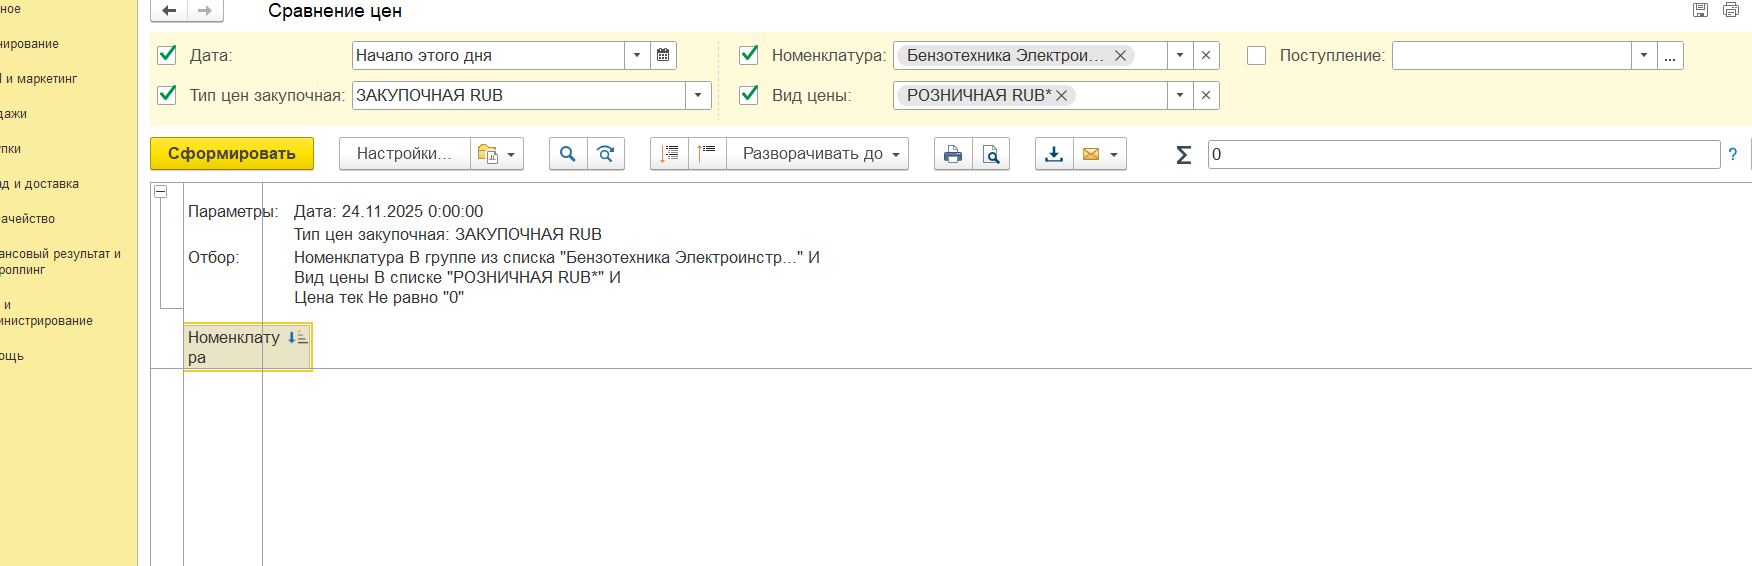Click Вид цены В списке line
This screenshot has width=1752, height=566.
457,277
